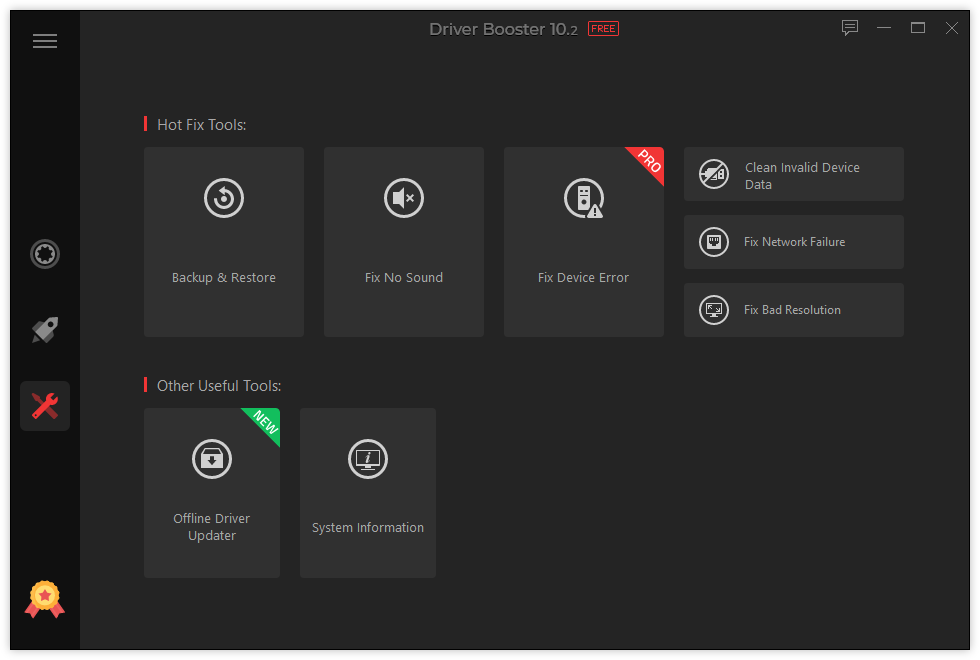Click the green NEW corner ribbon
980x660 pixels.
[265, 423]
